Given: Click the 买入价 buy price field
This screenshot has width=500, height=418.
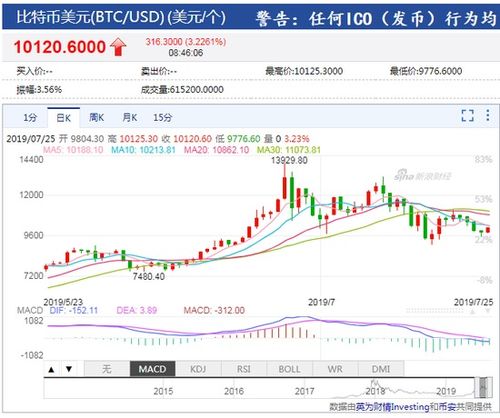Looking at the screenshot, I should point(34,71).
